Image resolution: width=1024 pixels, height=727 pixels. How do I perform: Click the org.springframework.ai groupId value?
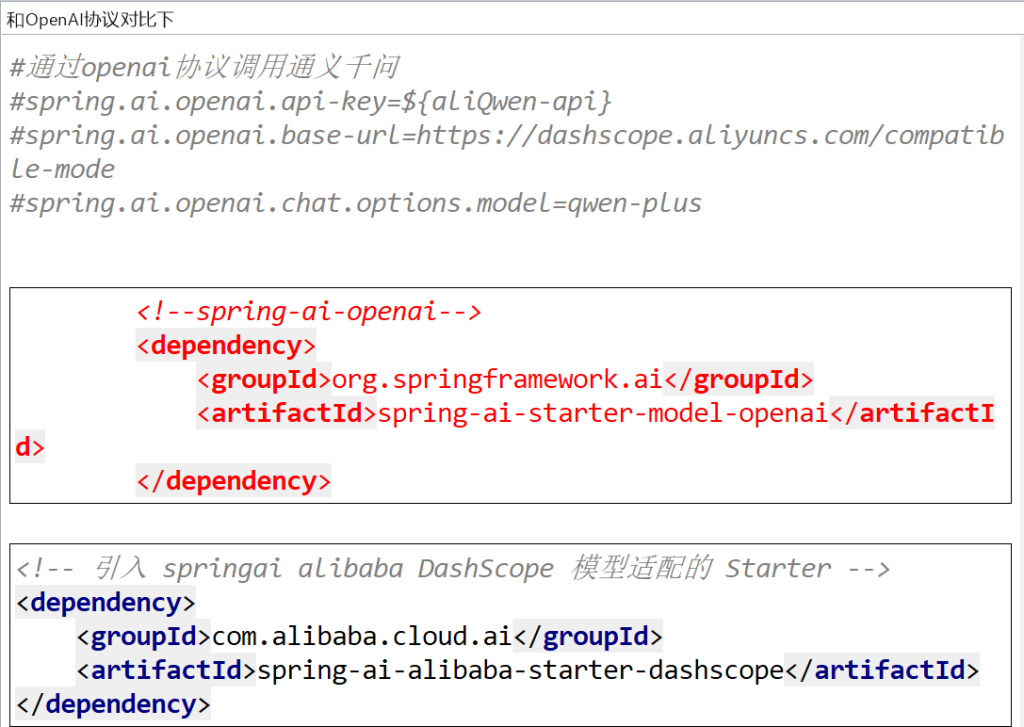coord(496,380)
